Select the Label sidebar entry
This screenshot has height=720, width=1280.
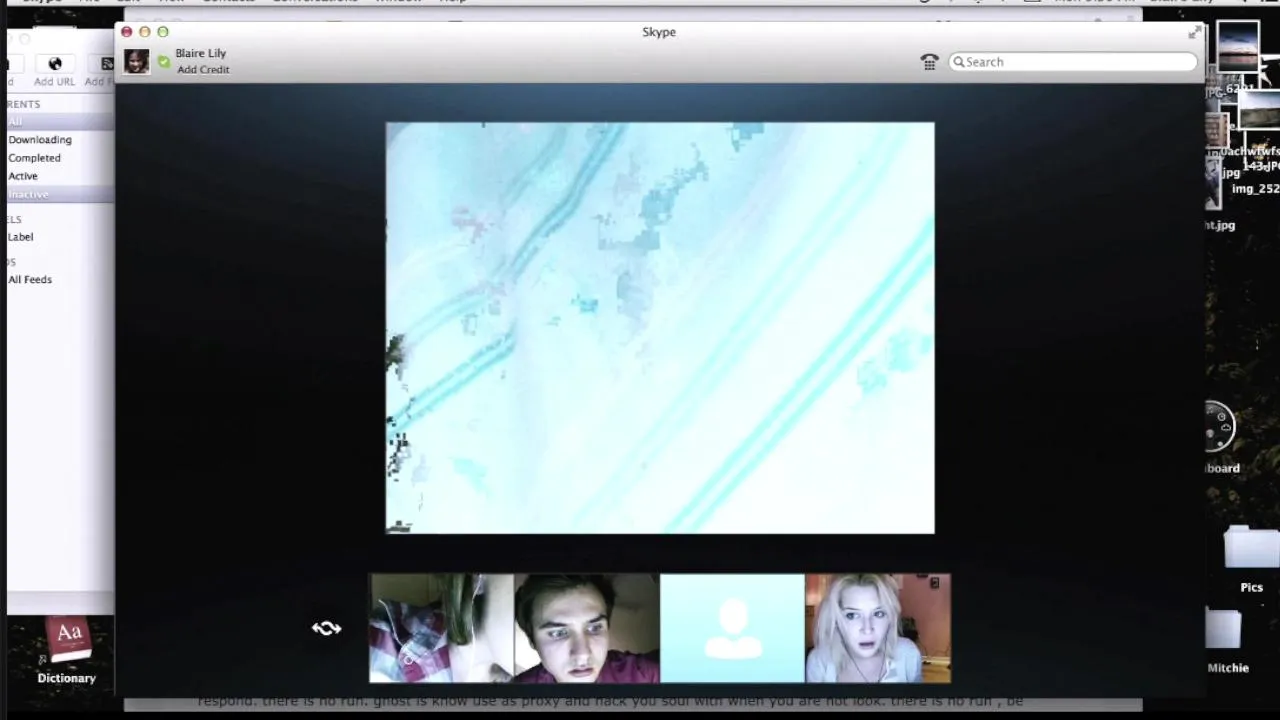click(x=21, y=237)
